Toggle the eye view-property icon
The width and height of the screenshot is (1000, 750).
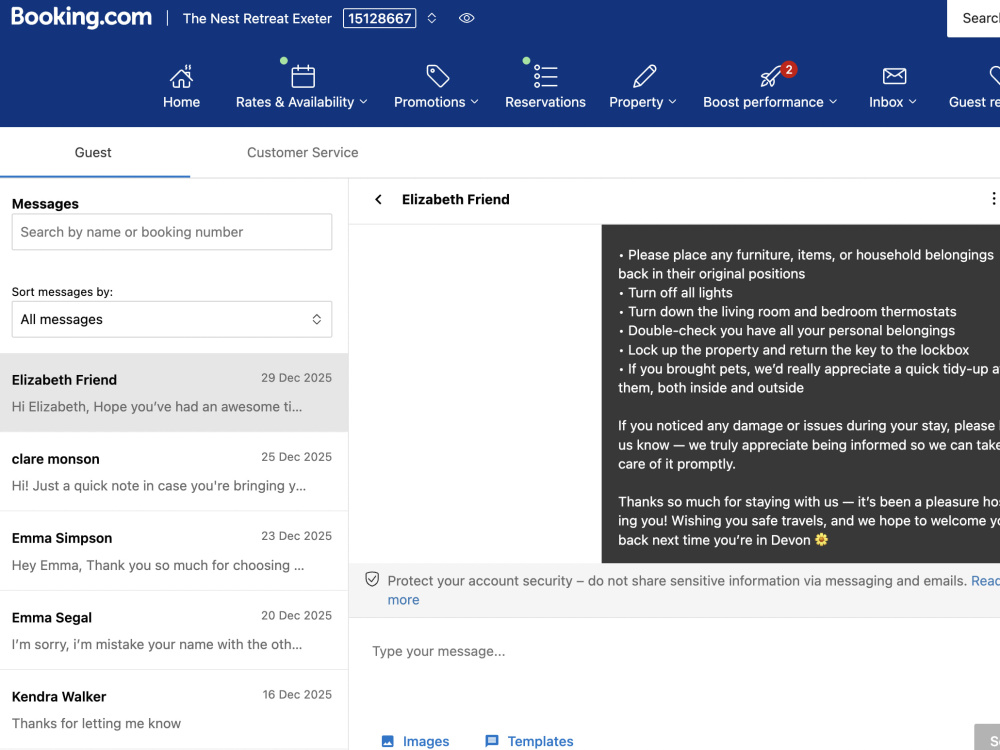click(467, 18)
